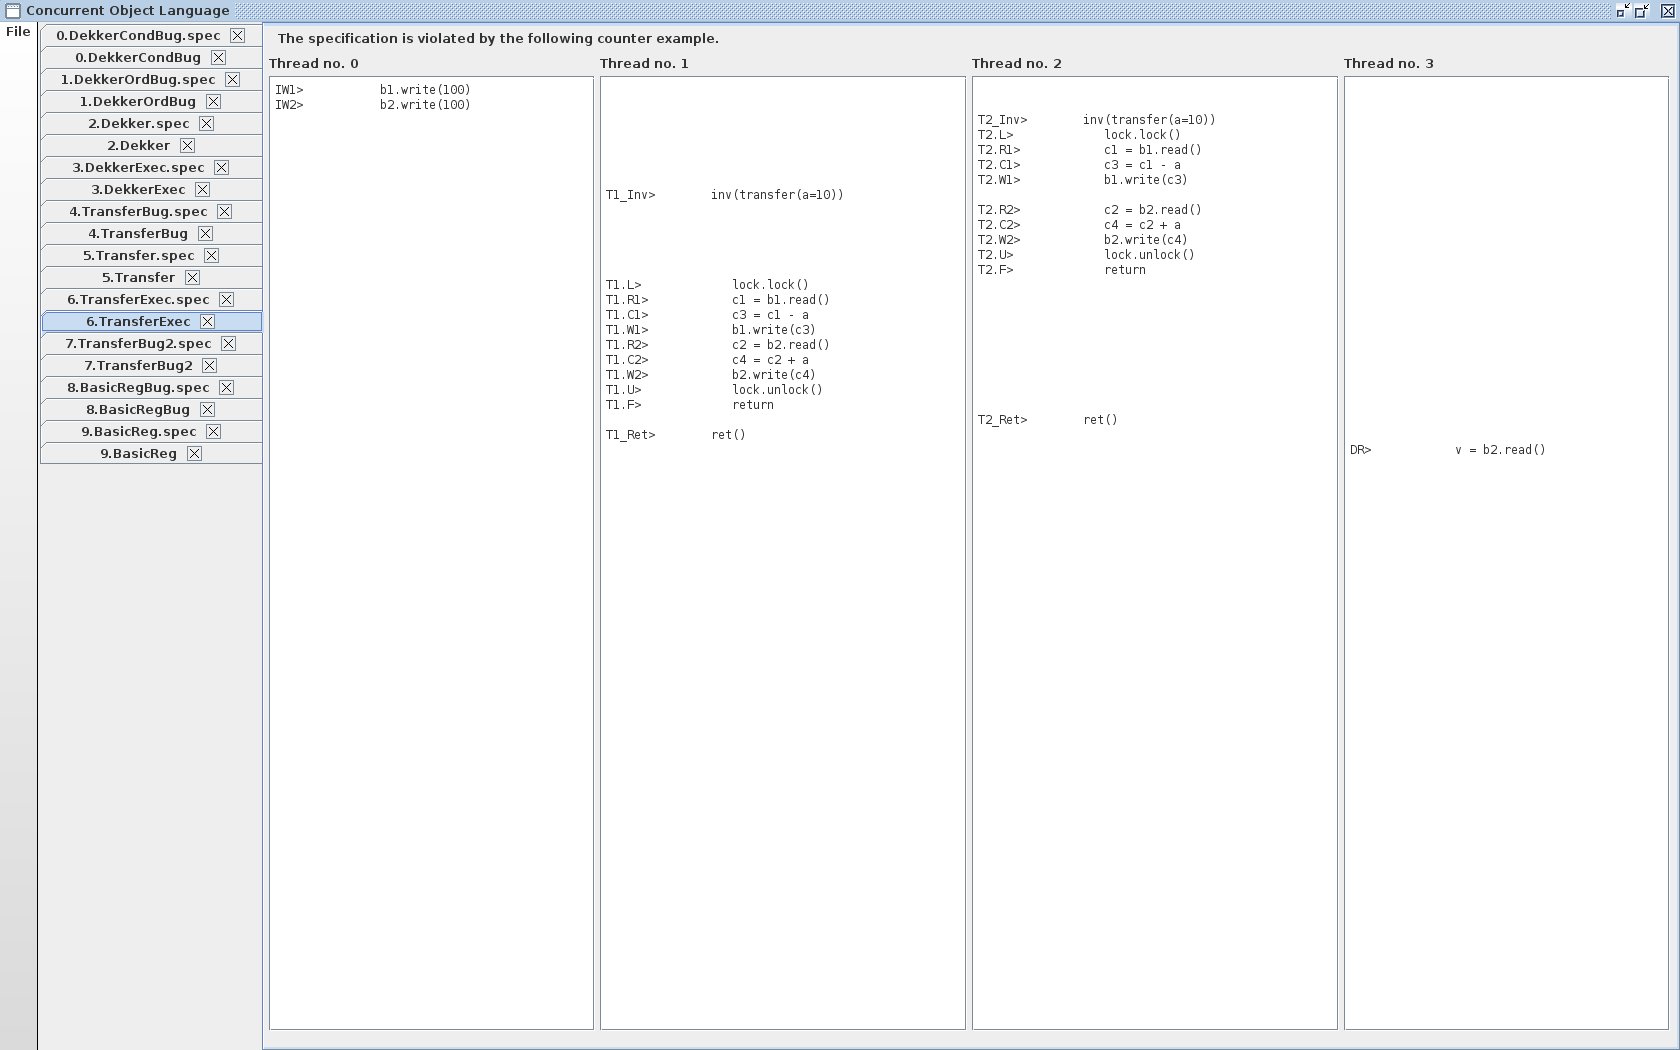Close the 9.BasicReg.spec tab
Image resolution: width=1680 pixels, height=1050 pixels.
[213, 431]
